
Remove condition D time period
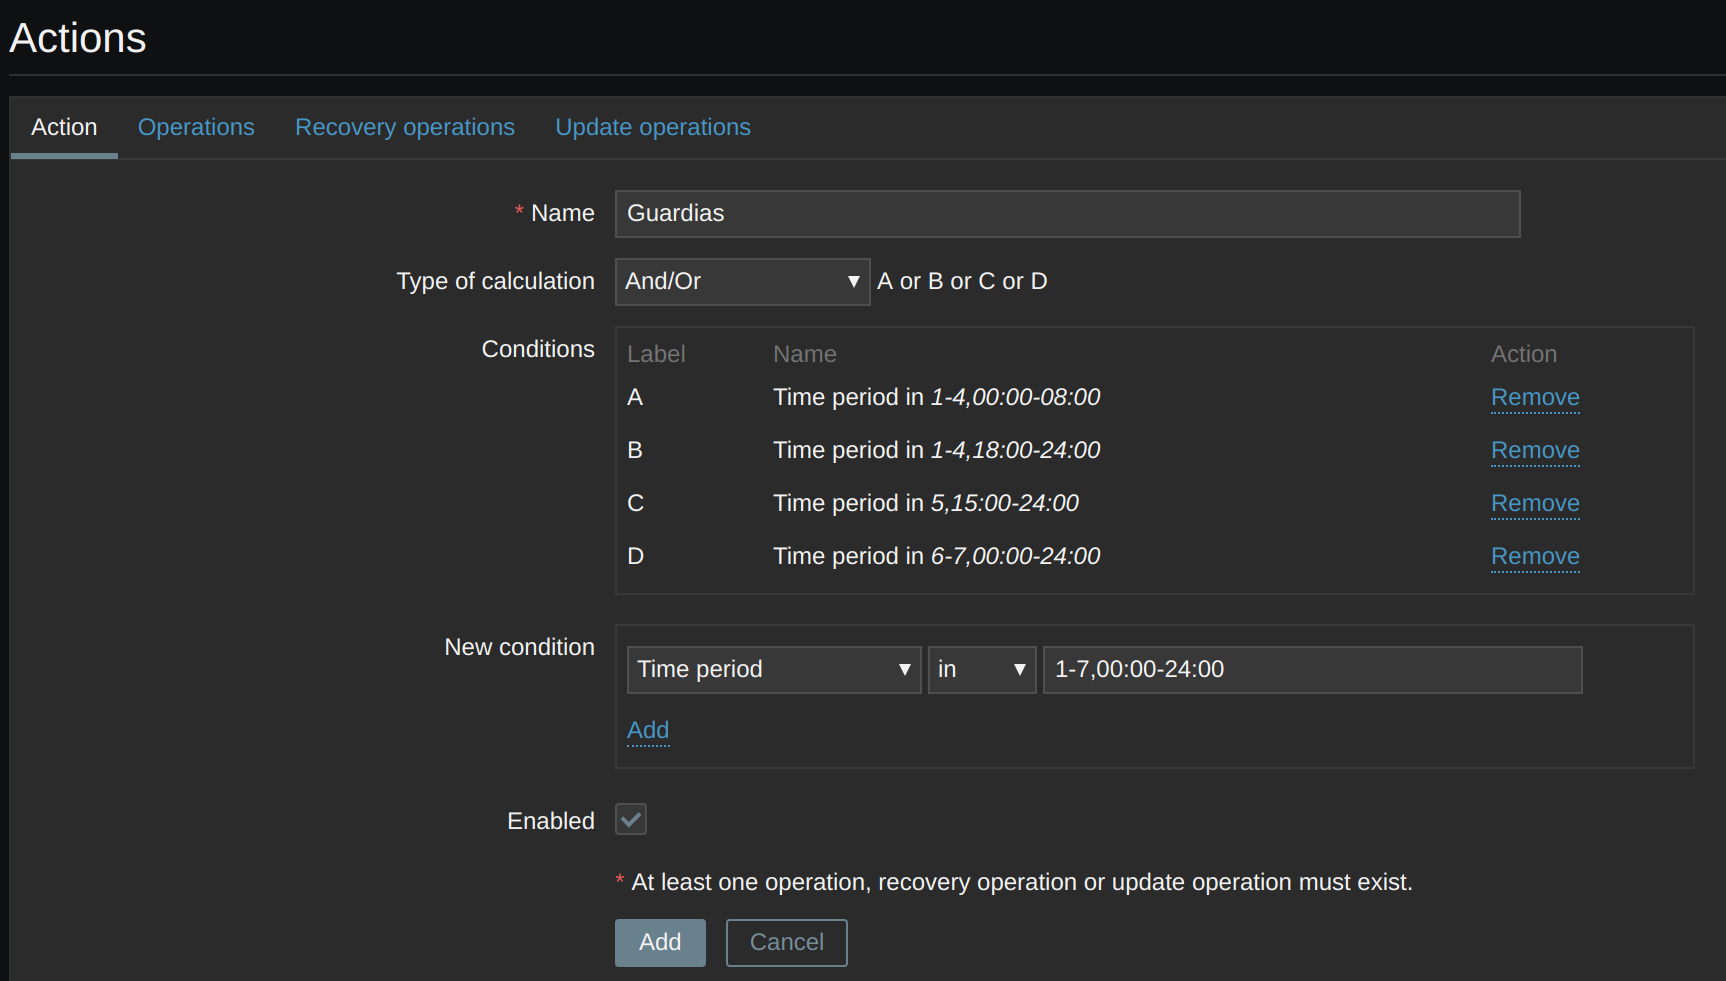pyautogui.click(x=1534, y=557)
